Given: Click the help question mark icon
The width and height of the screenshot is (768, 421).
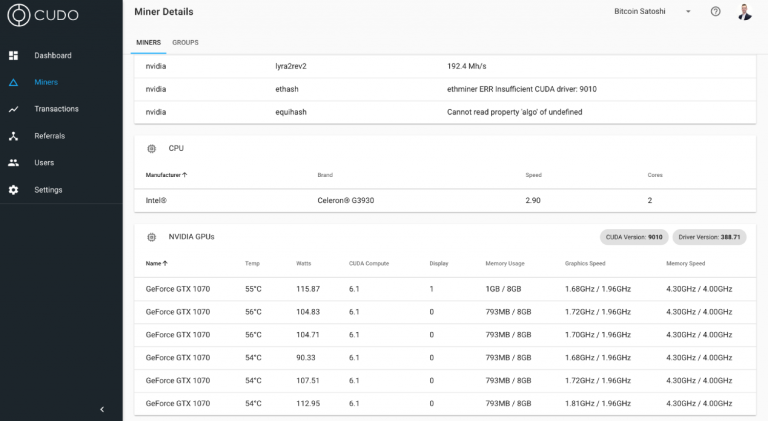Looking at the screenshot, I should point(716,11).
